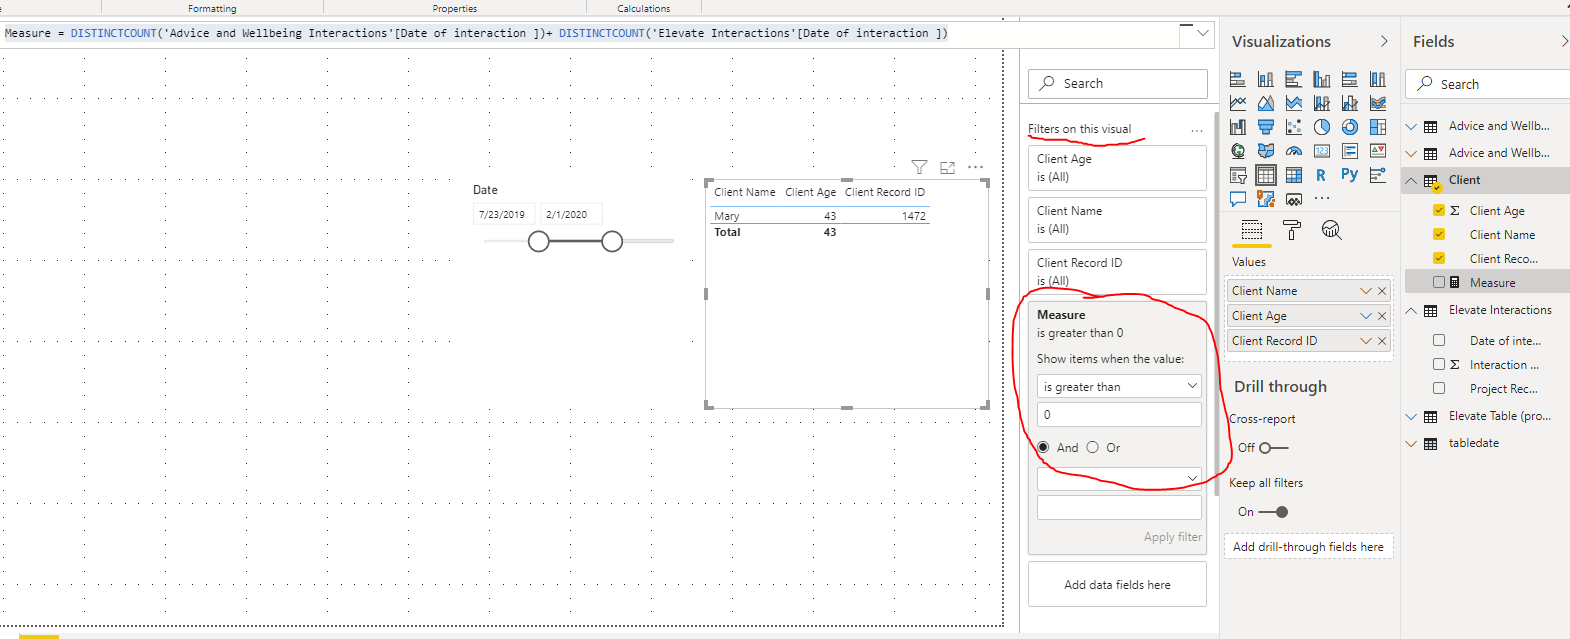Screen dimensions: 1570x639
Task: Collapse the Client table in Fields
Action: (x=1411, y=180)
